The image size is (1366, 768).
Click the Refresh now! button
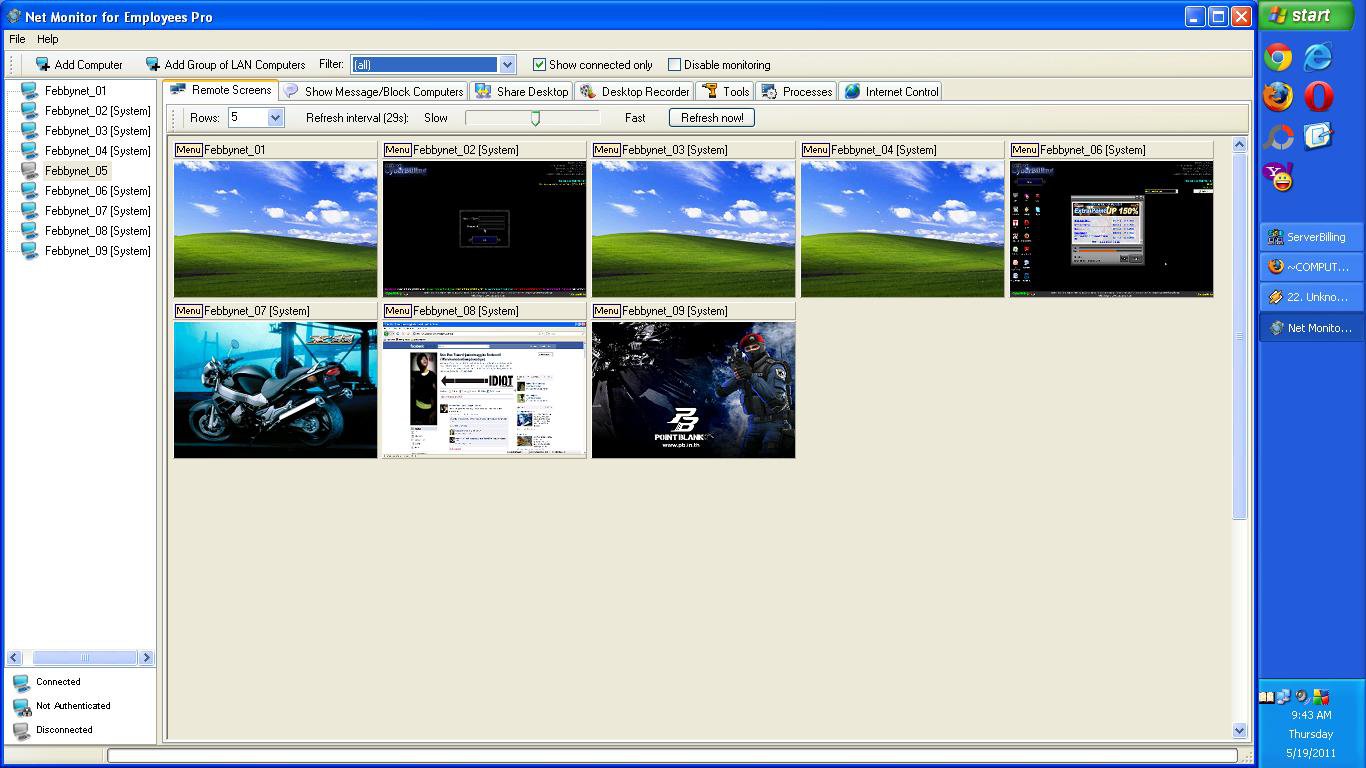tap(712, 117)
